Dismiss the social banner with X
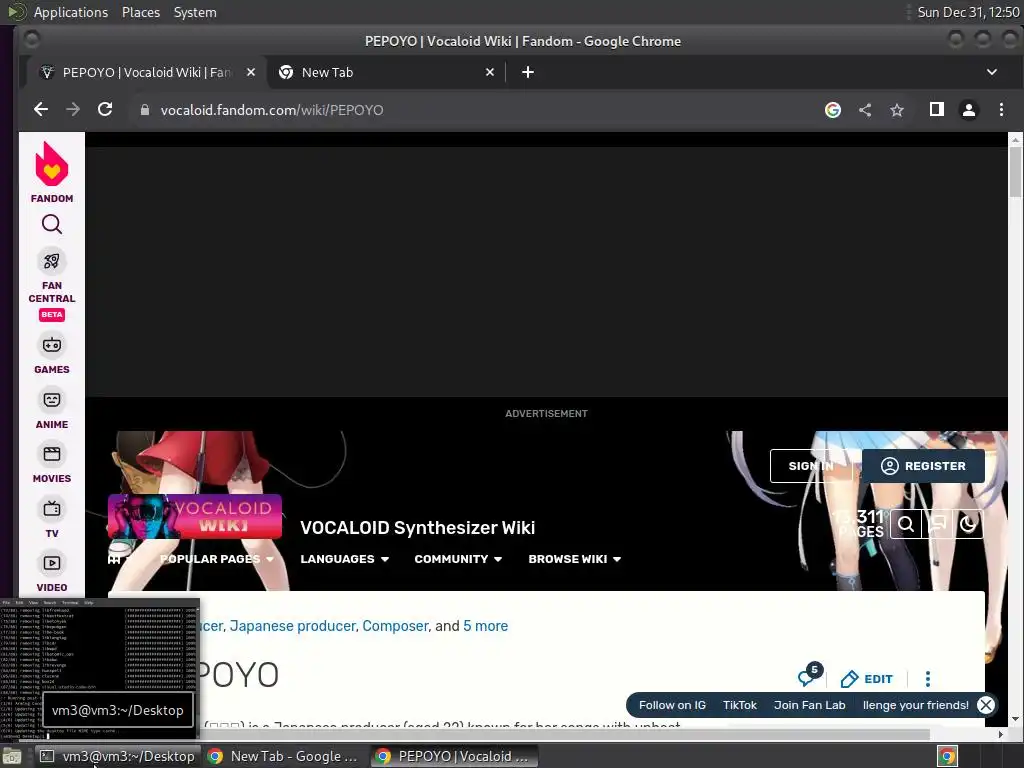The width and height of the screenshot is (1024, 768). pos(985,705)
